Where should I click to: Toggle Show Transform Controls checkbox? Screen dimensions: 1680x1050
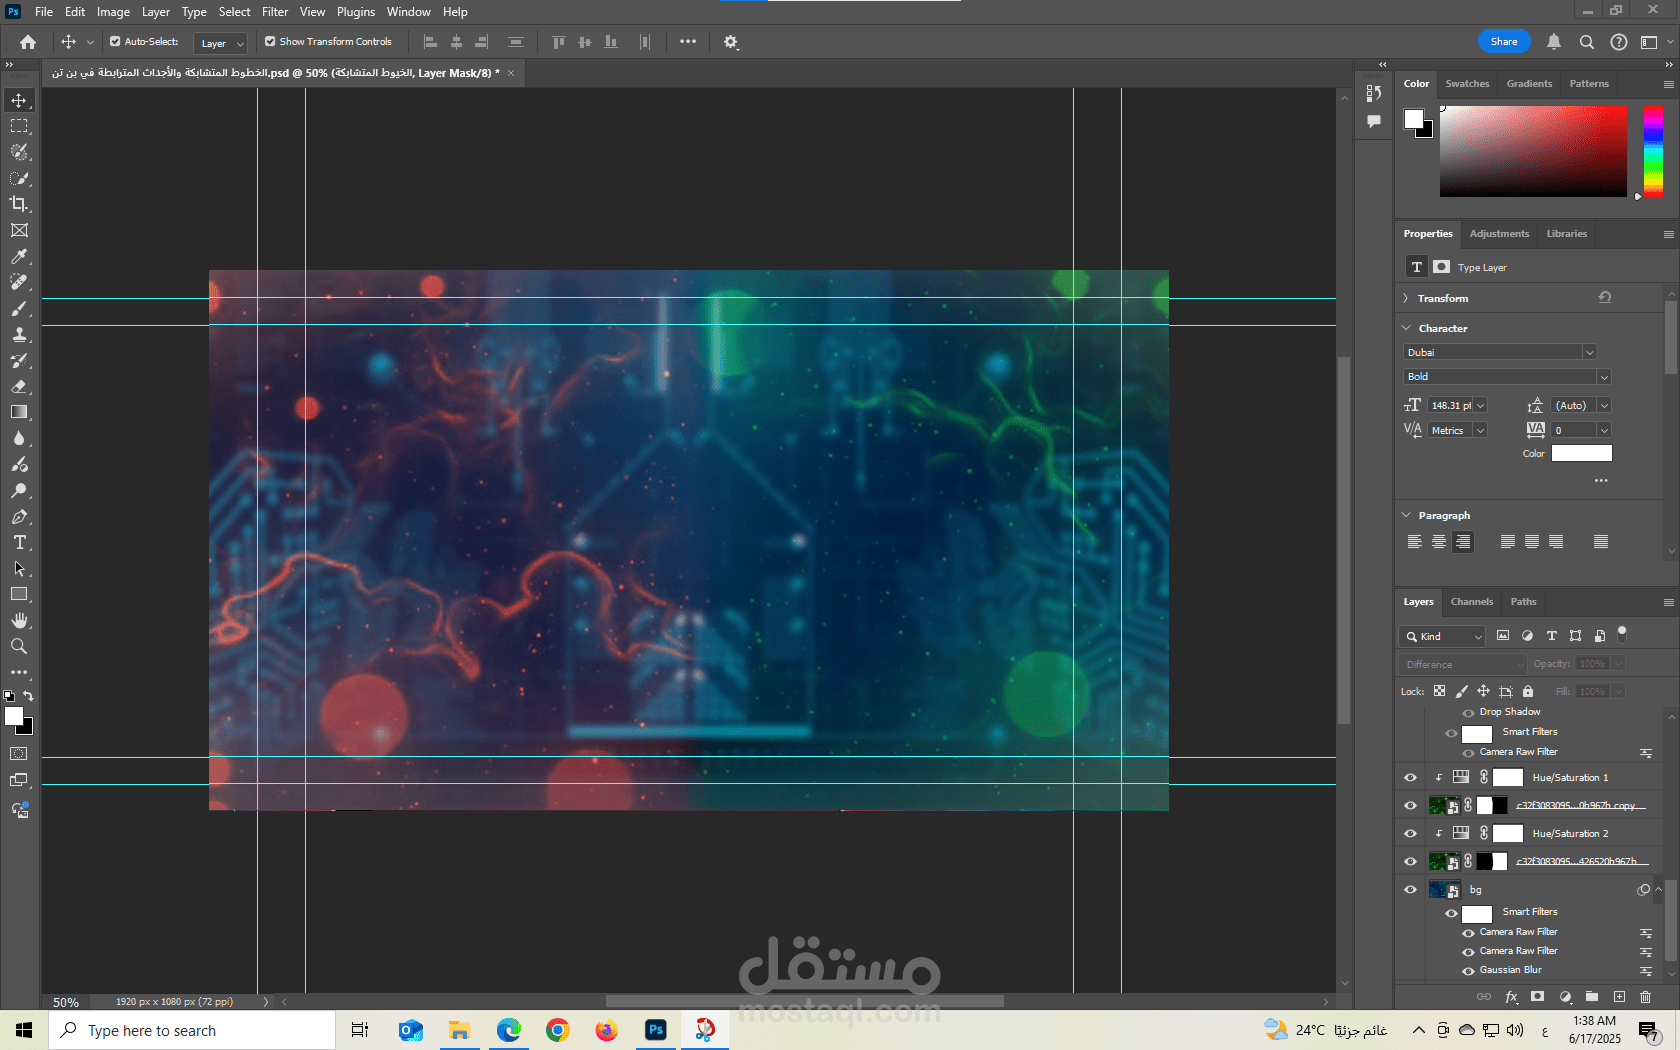click(x=270, y=42)
